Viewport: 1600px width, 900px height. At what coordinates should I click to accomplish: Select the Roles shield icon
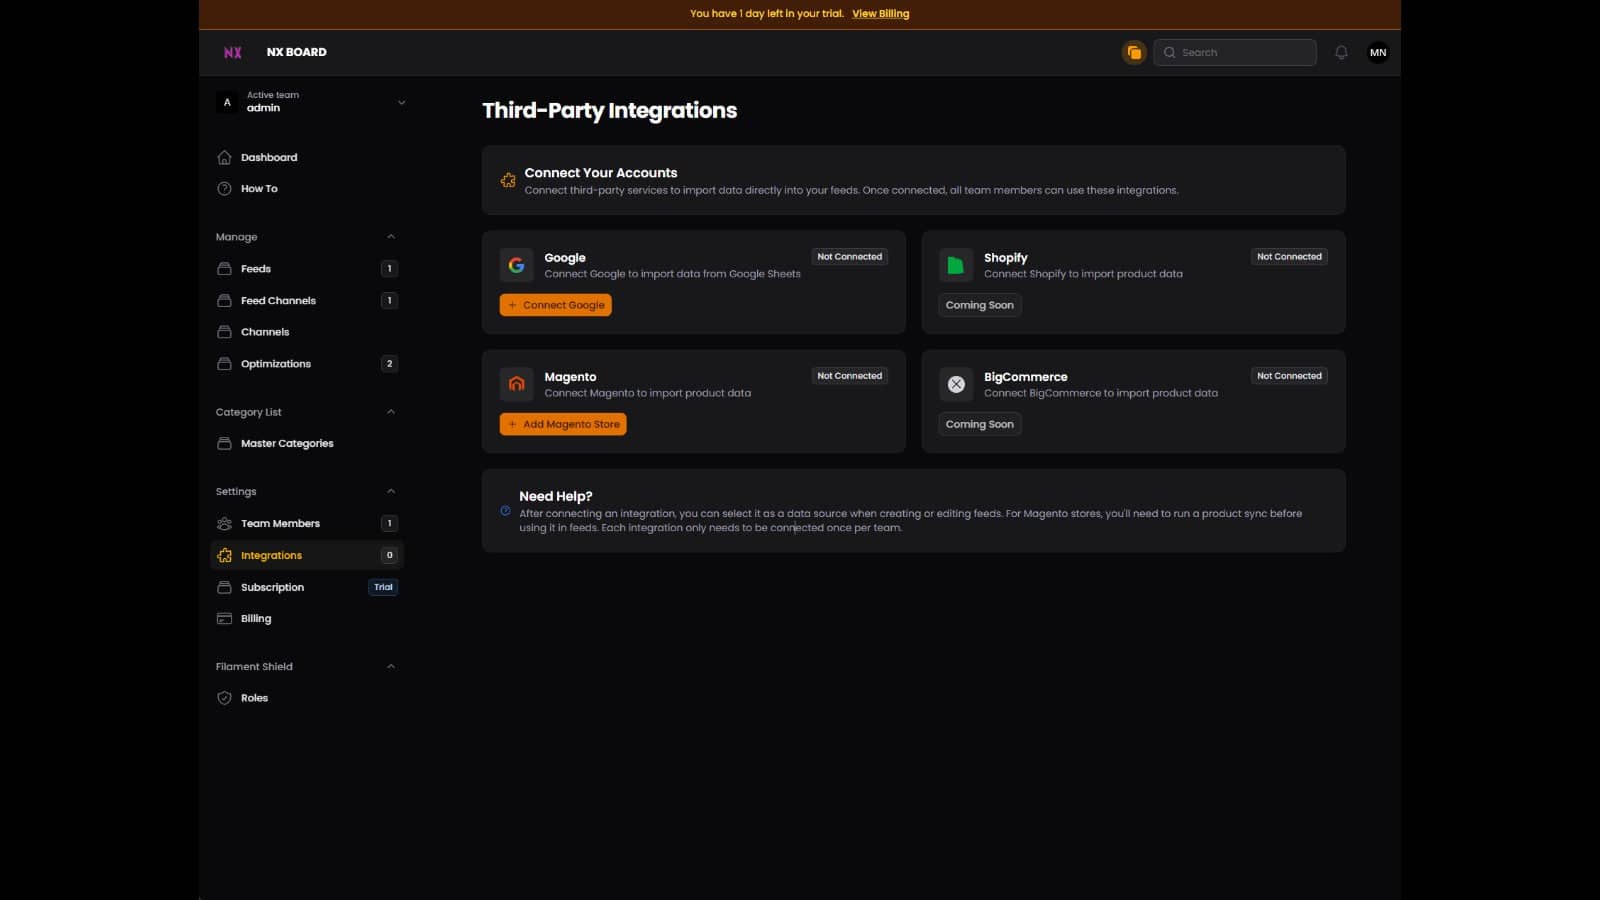point(224,697)
